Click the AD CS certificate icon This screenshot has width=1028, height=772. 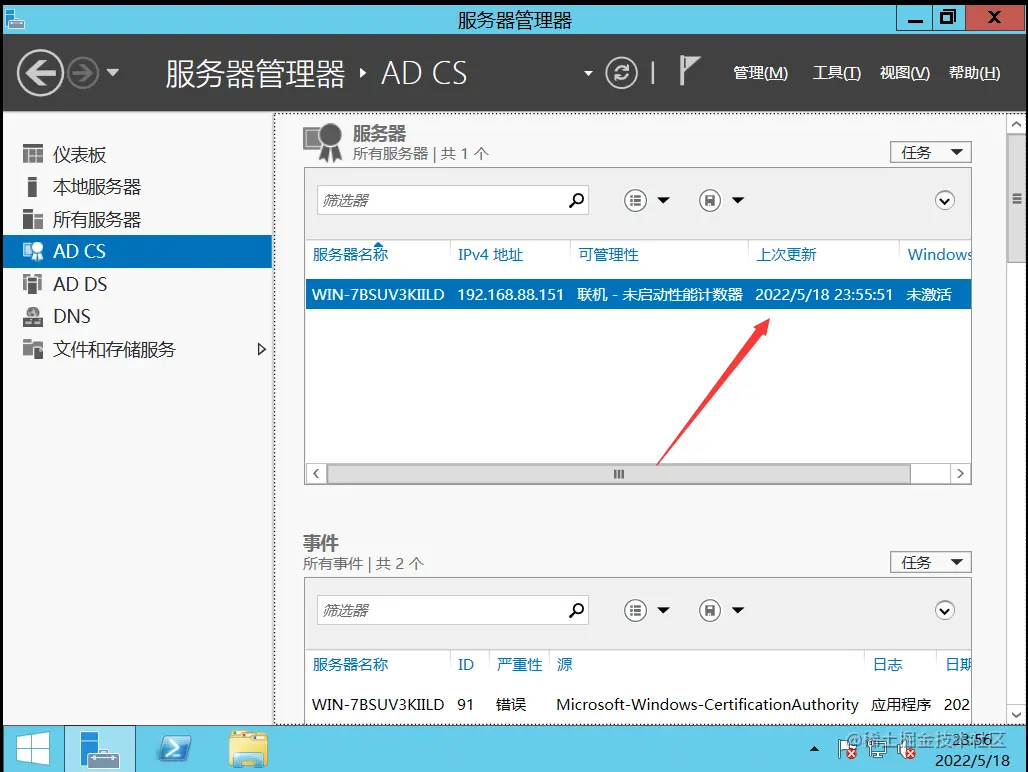pyautogui.click(x=33, y=252)
